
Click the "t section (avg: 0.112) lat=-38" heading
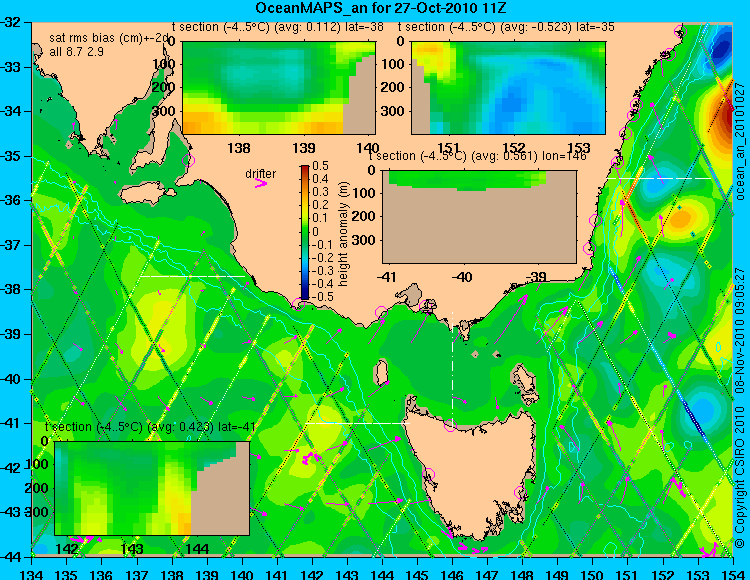pos(277,27)
